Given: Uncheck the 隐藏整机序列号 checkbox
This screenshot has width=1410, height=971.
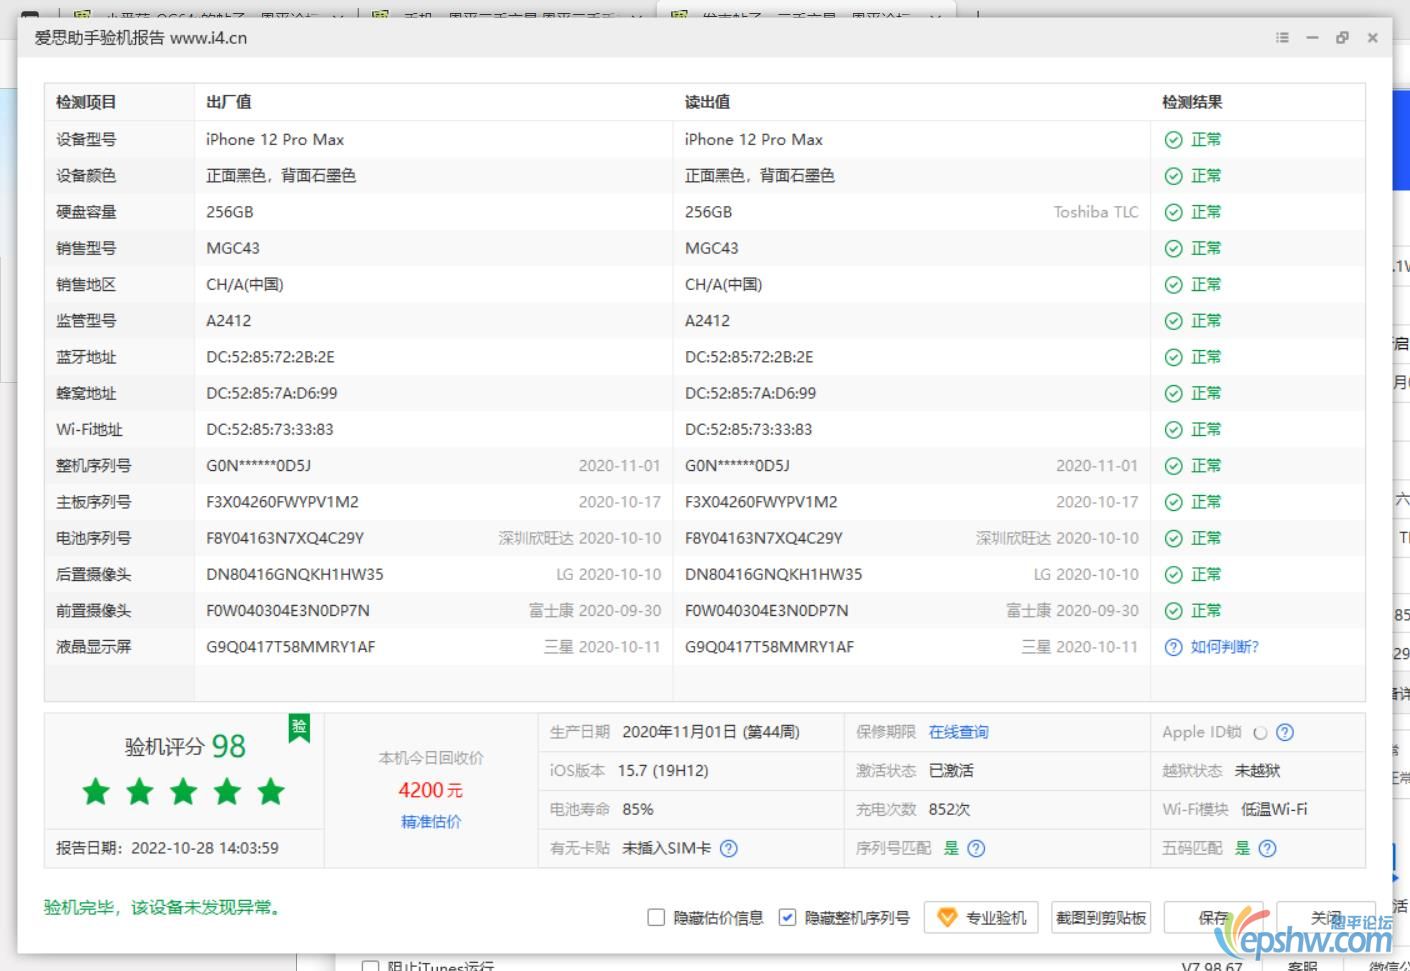Looking at the screenshot, I should (x=788, y=917).
